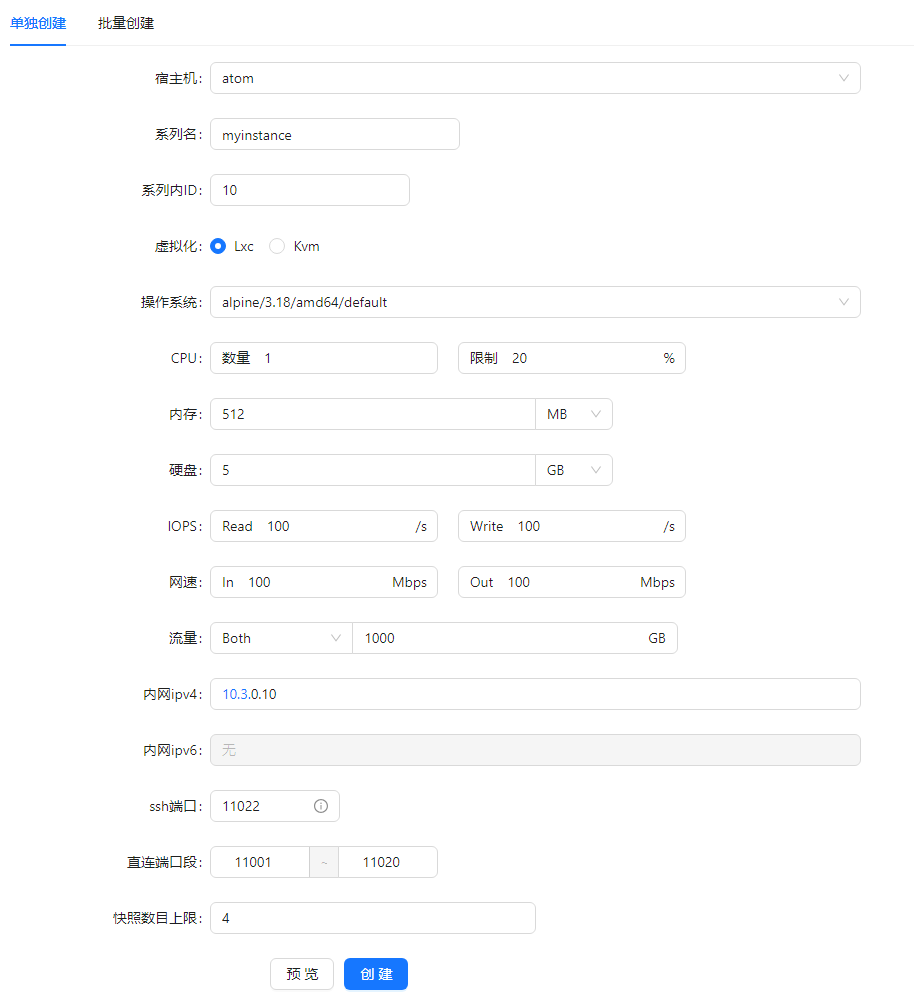Open the disk unit GB dropdown
Viewport: 914px width, 1005px height.
[x=574, y=470]
